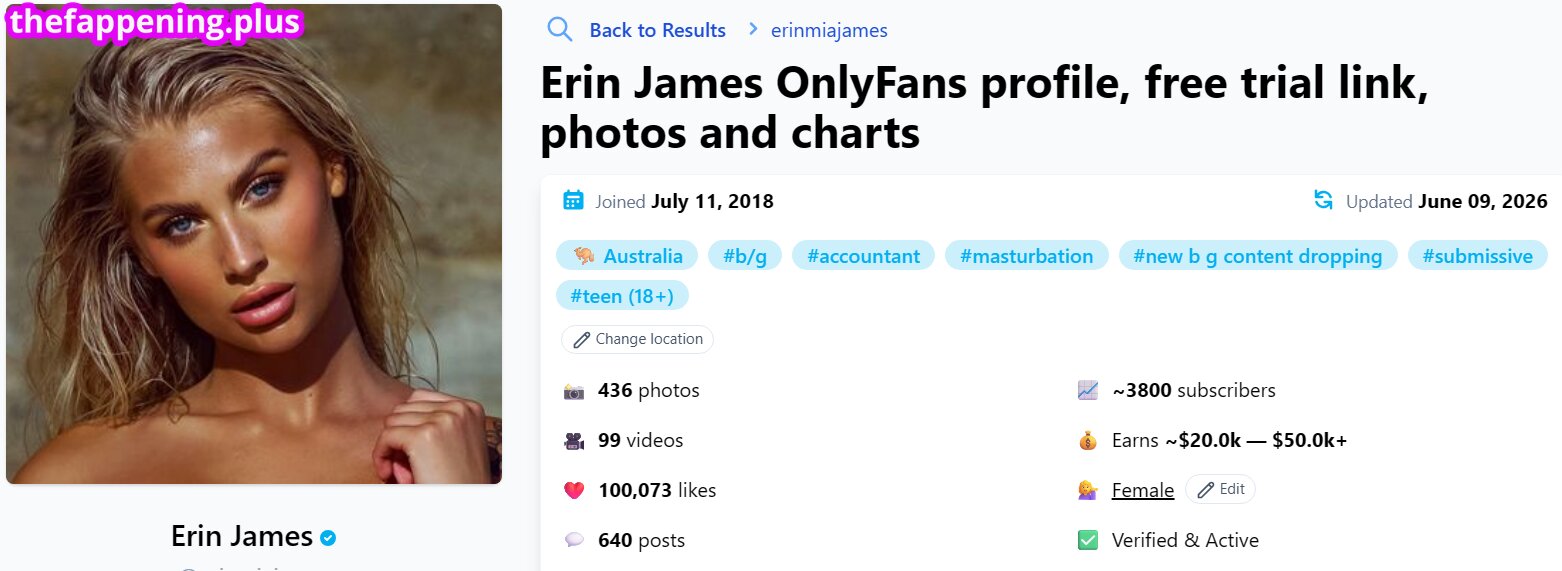This screenshot has height=571, width=1562.
Task: Click the calendar icon beside Joined date
Action: (573, 200)
